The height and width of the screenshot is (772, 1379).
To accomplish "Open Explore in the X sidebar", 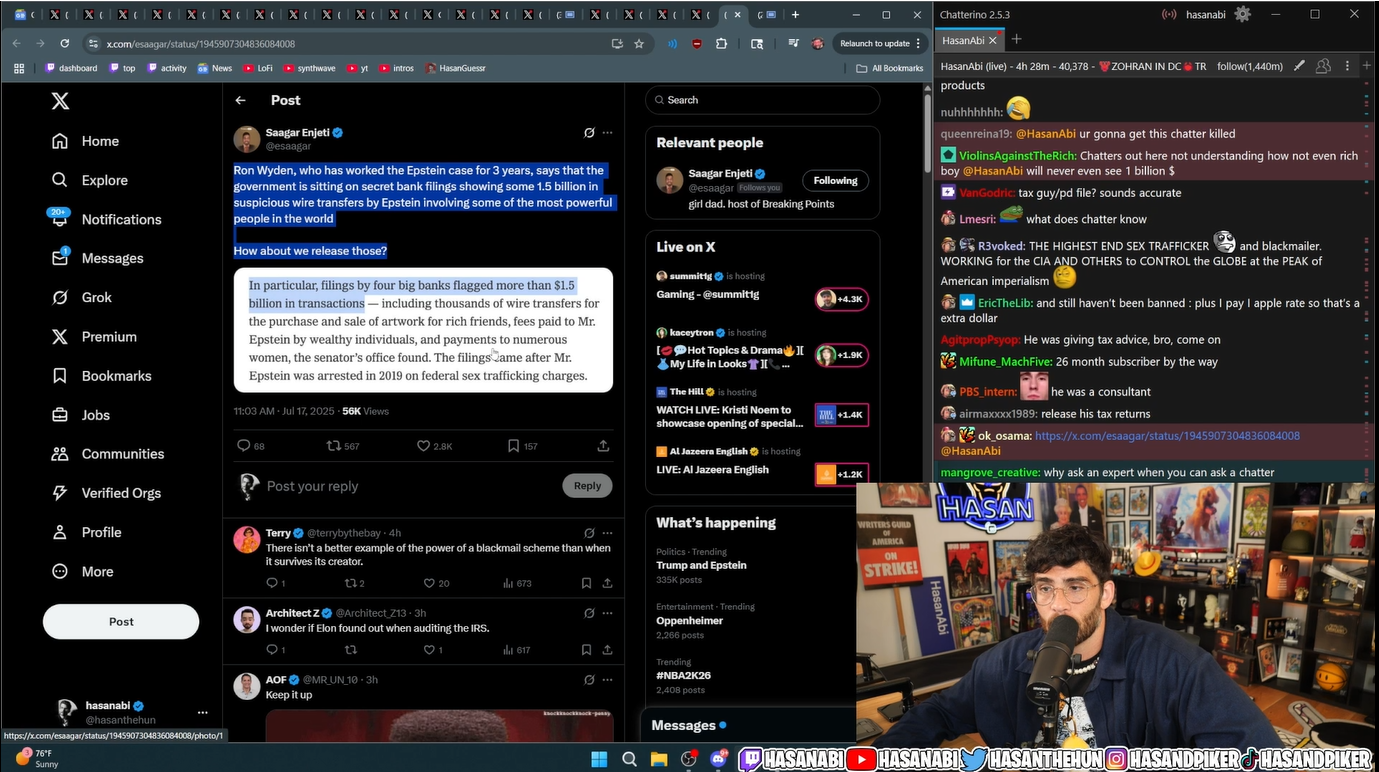I will click(x=90, y=180).
